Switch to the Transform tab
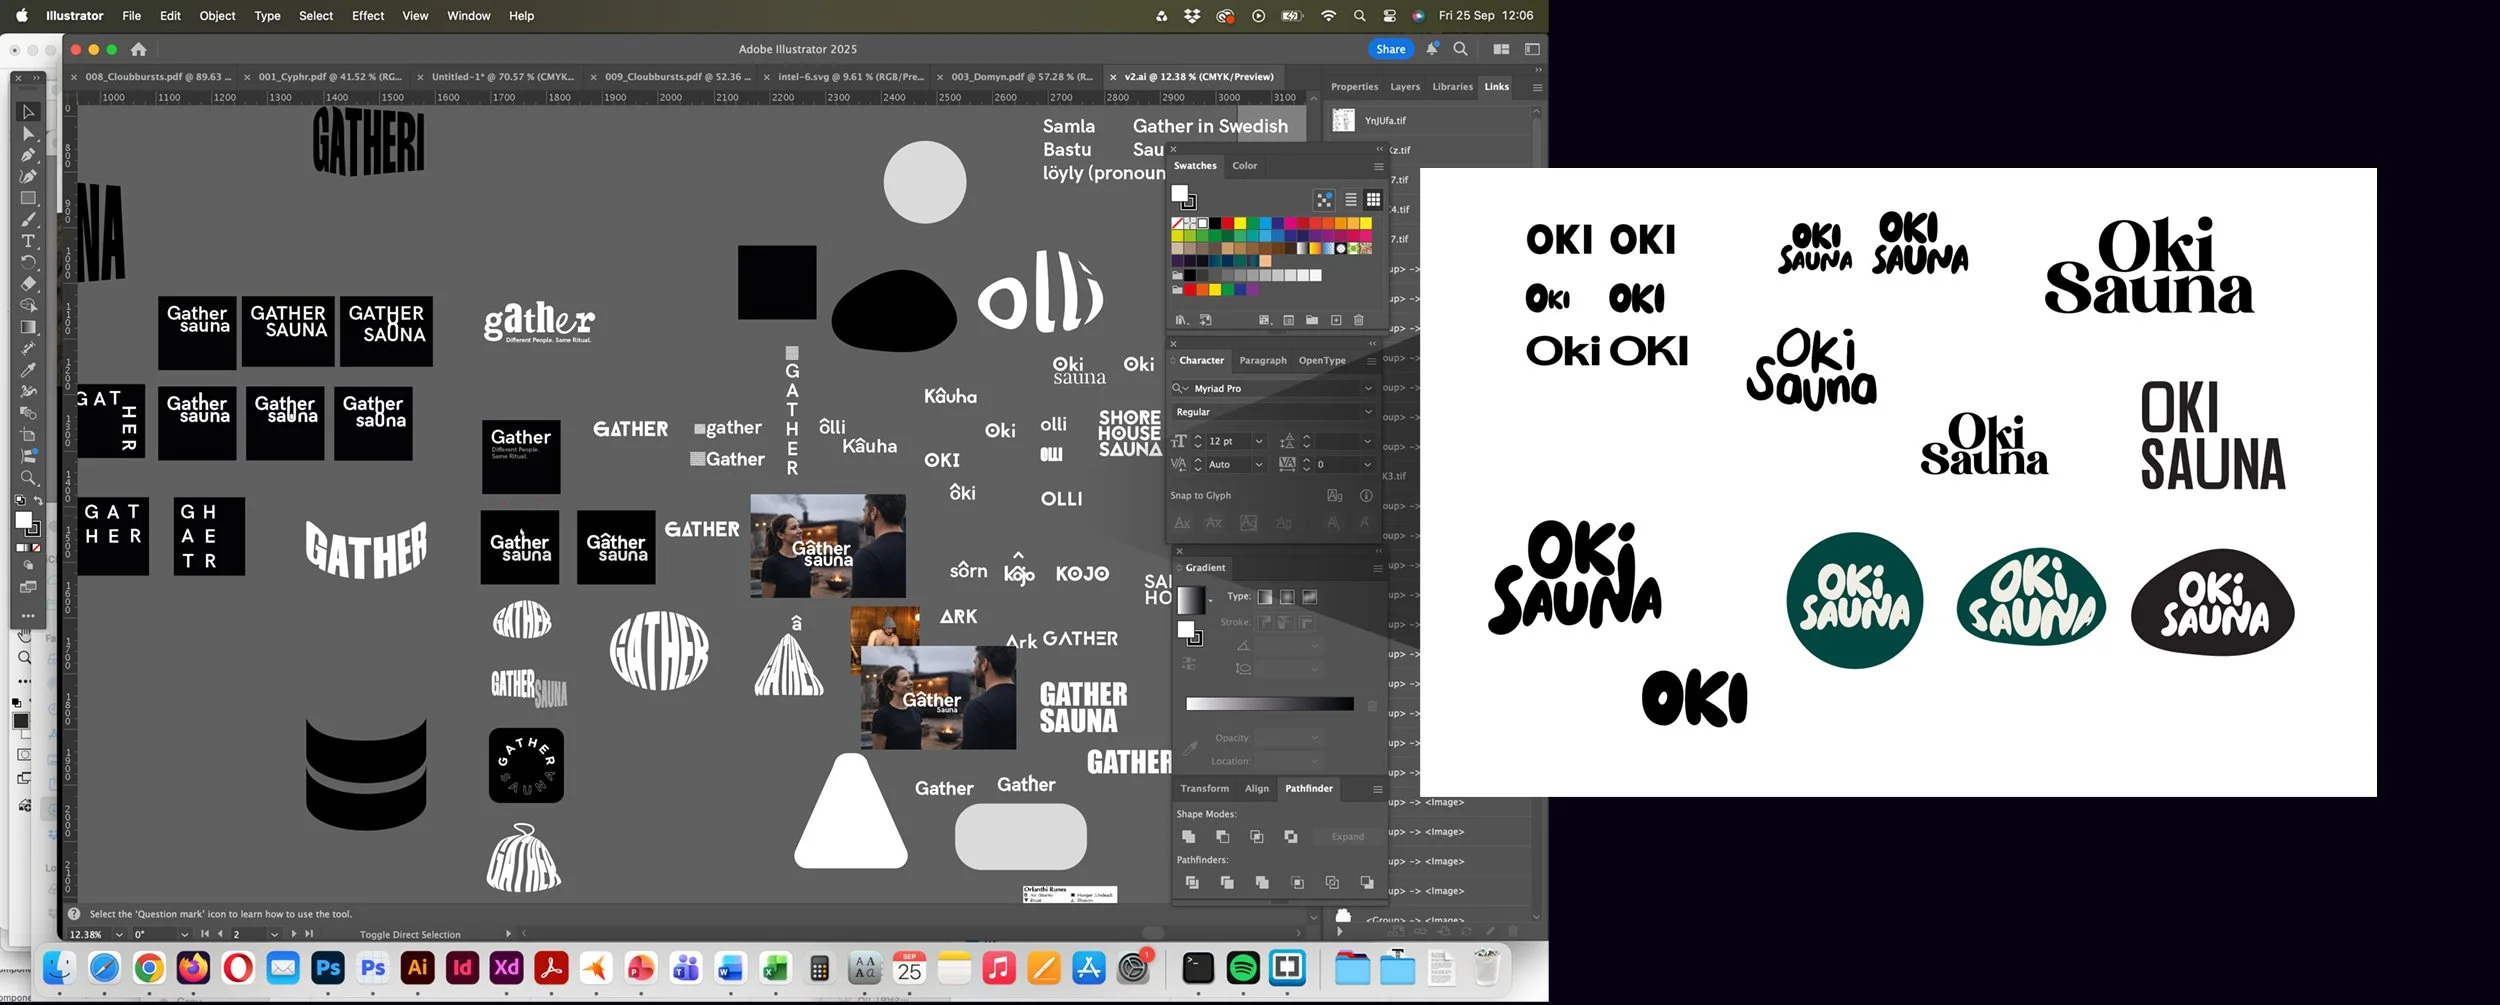The image size is (2500, 1005). (x=1205, y=789)
